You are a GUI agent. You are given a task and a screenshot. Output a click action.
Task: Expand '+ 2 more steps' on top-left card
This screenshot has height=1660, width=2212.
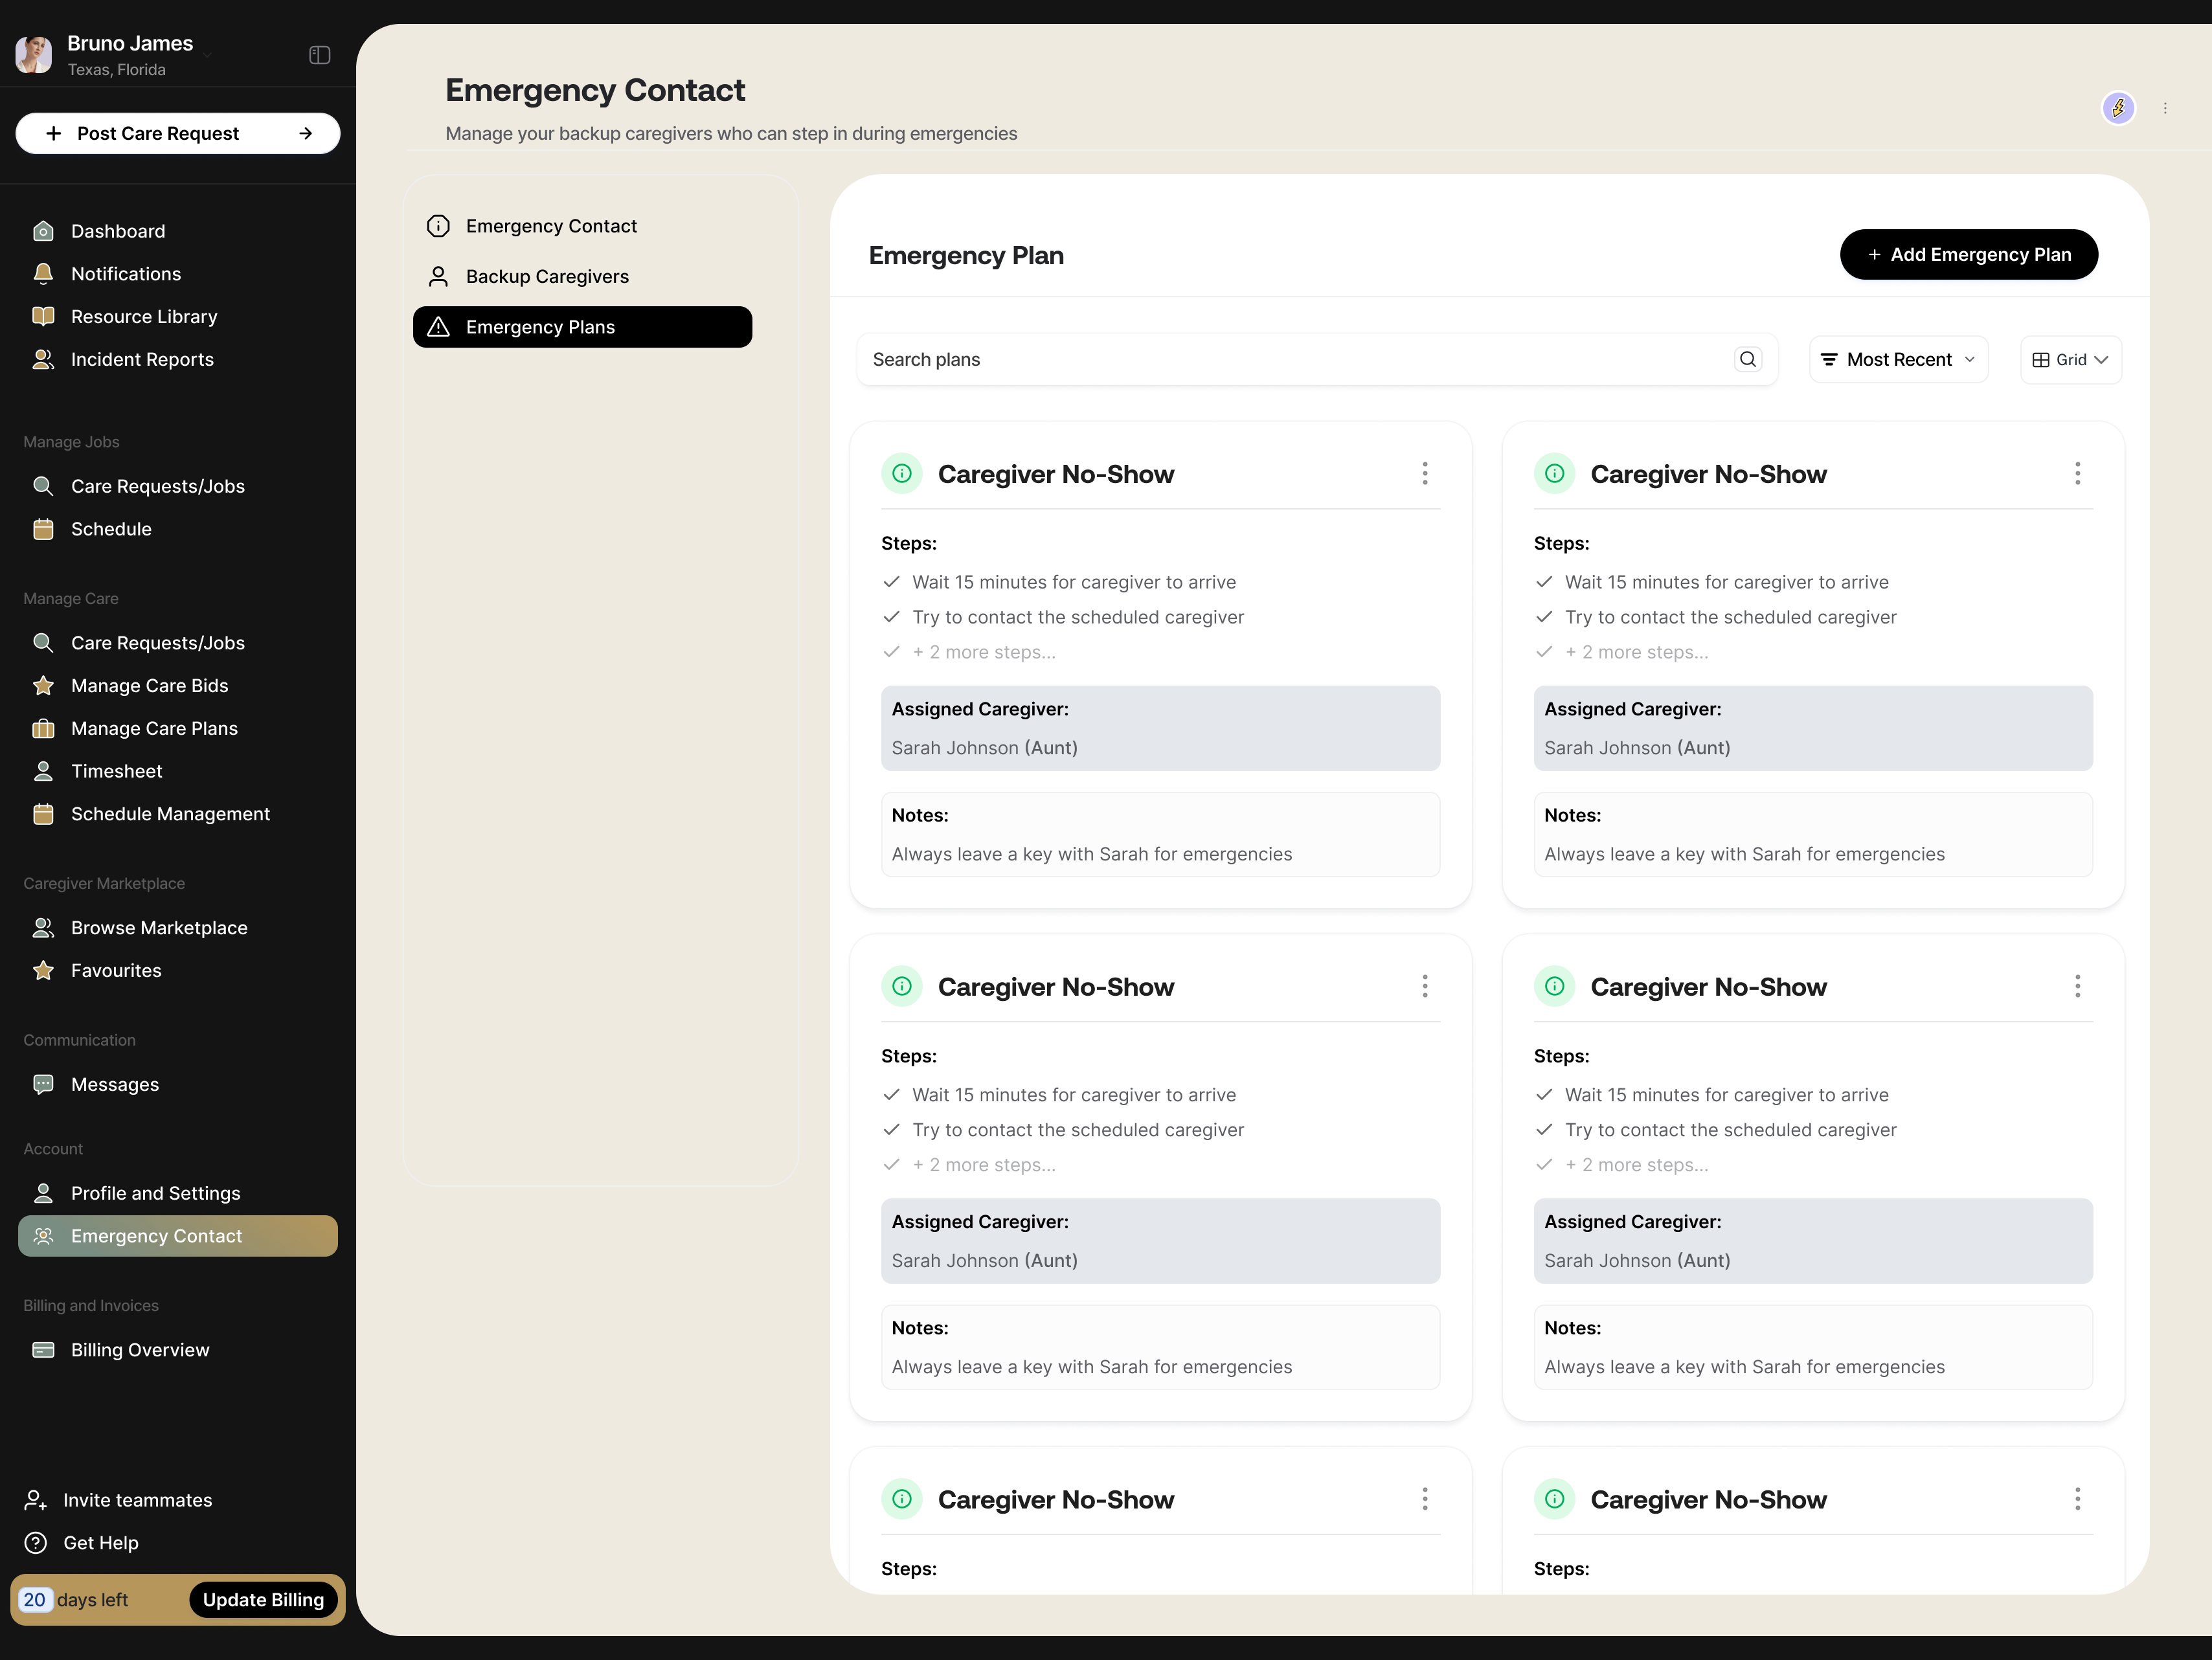pos(983,652)
